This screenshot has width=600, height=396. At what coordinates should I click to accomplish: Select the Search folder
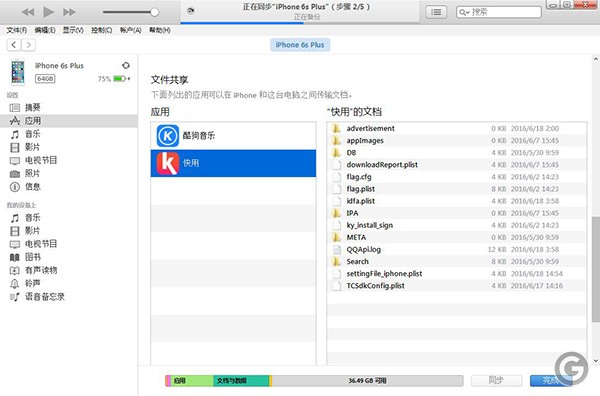click(x=457, y=262)
